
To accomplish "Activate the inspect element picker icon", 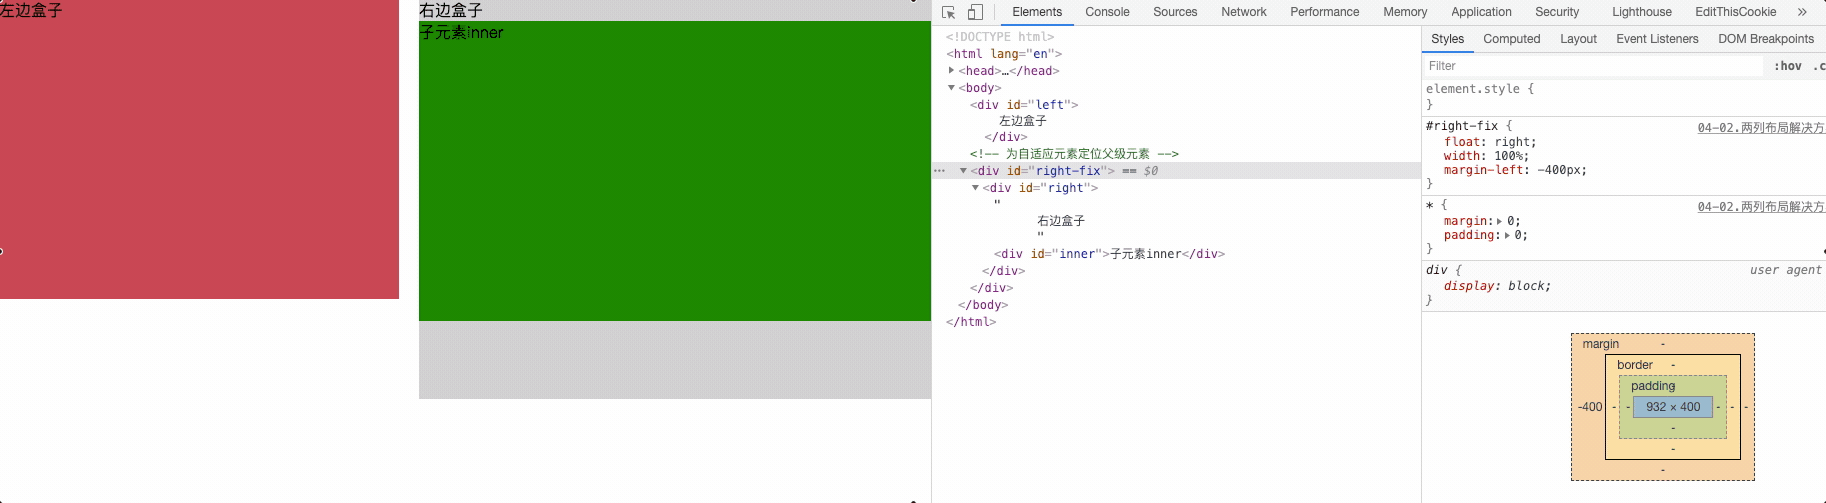I will (948, 12).
